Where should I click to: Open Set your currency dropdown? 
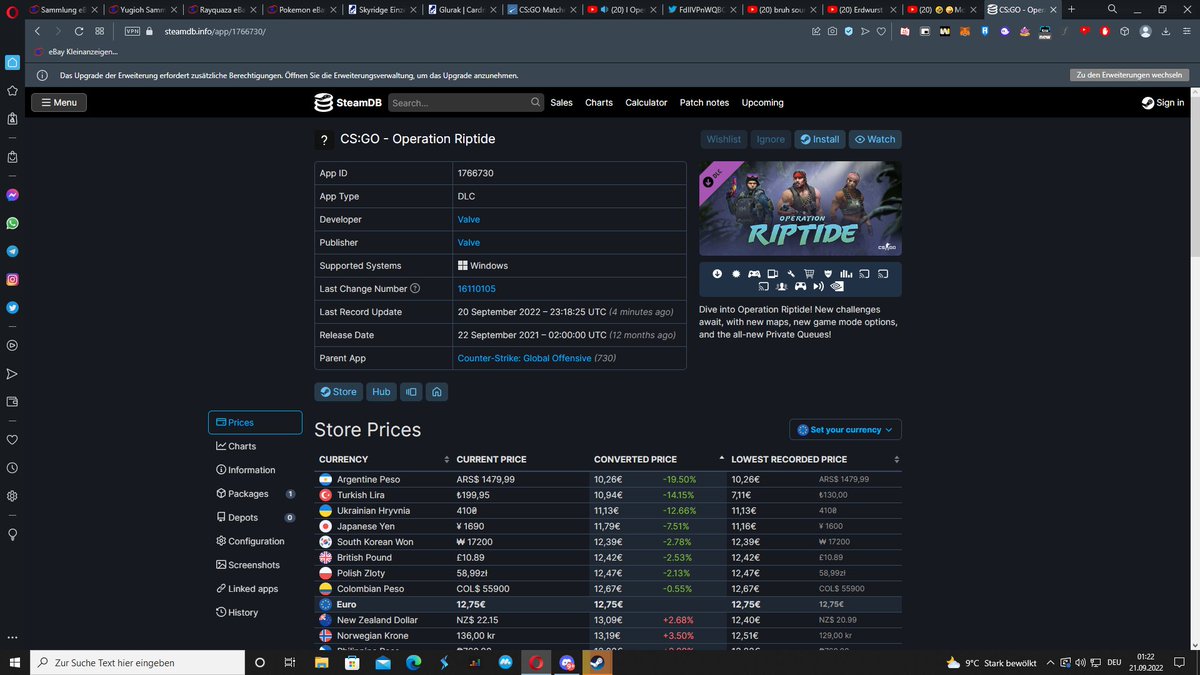(x=845, y=430)
